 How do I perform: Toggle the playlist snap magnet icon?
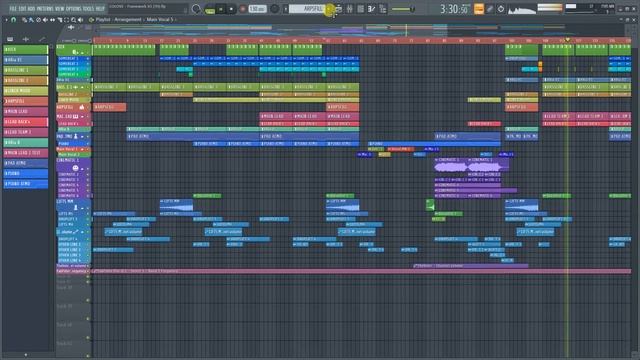click(13, 20)
